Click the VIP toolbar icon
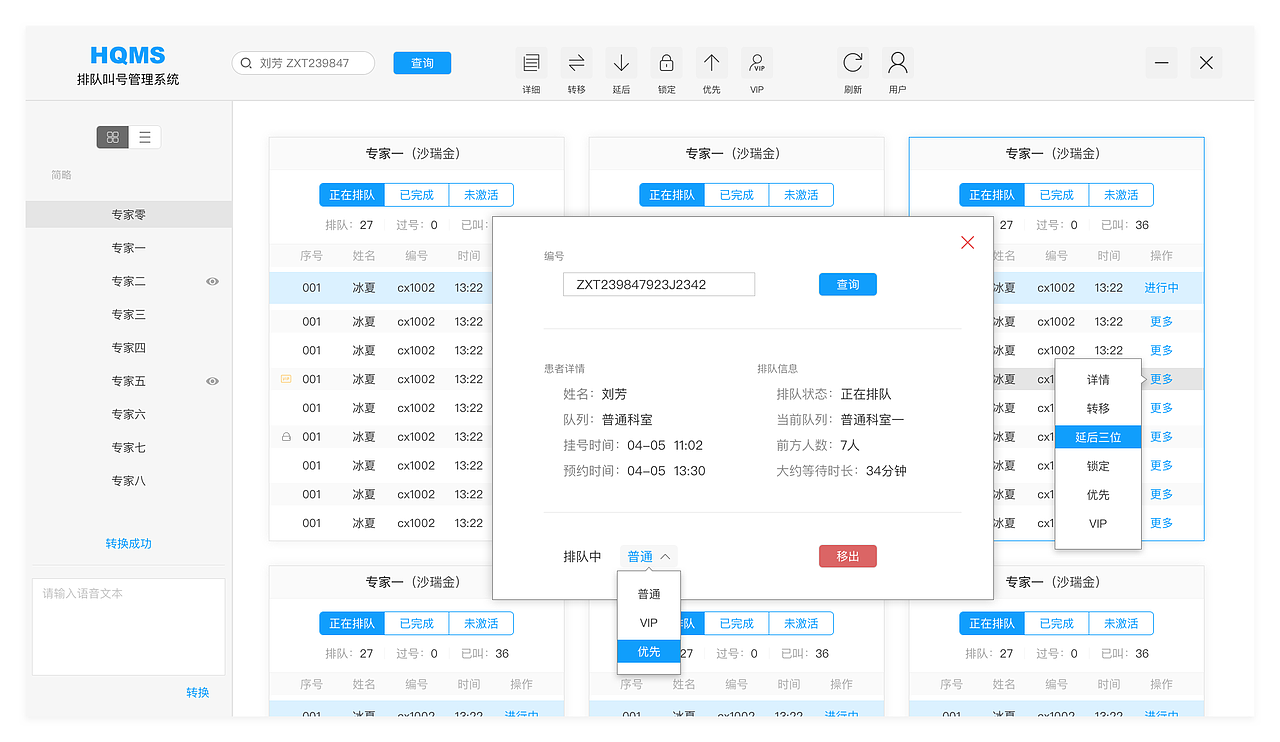The width and height of the screenshot is (1280, 742). pyautogui.click(x=757, y=62)
